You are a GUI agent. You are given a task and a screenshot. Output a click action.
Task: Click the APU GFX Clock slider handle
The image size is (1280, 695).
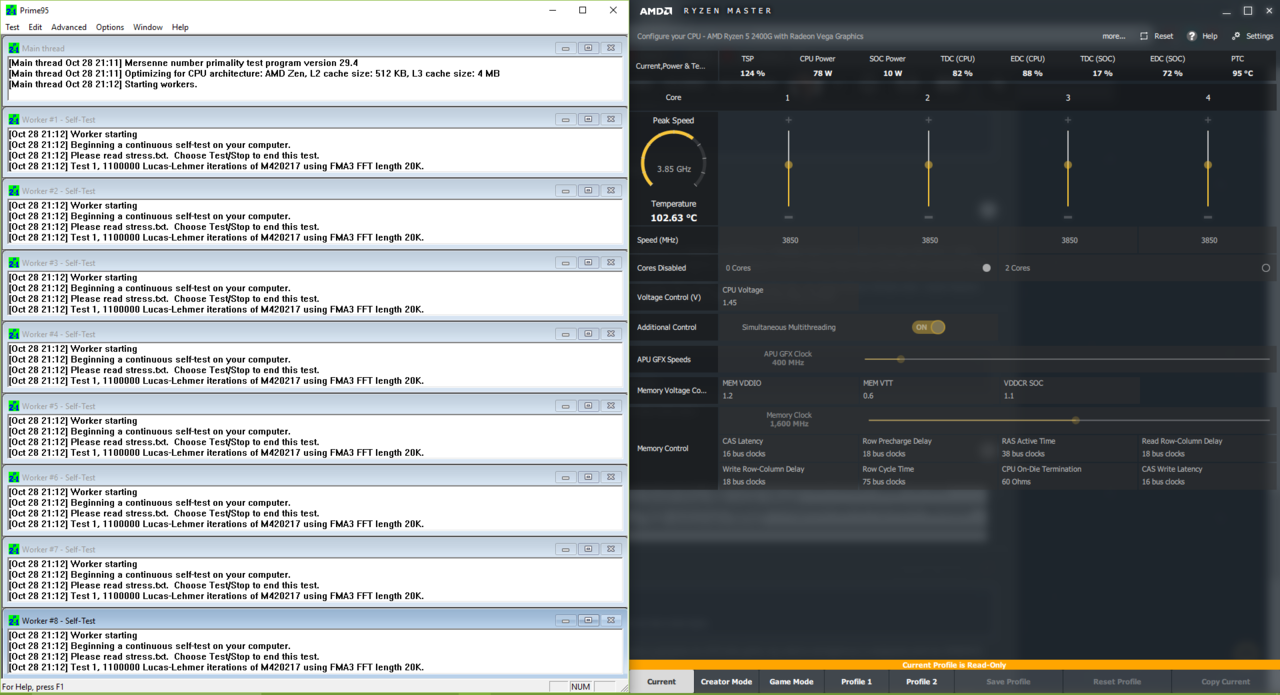pyautogui.click(x=901, y=359)
